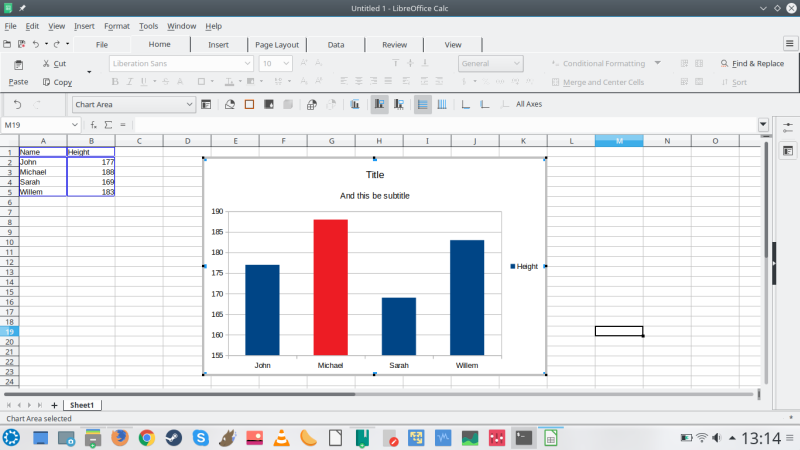The height and width of the screenshot is (450, 800).
Task: Click the Sum icon in formula bar
Action: (108, 125)
